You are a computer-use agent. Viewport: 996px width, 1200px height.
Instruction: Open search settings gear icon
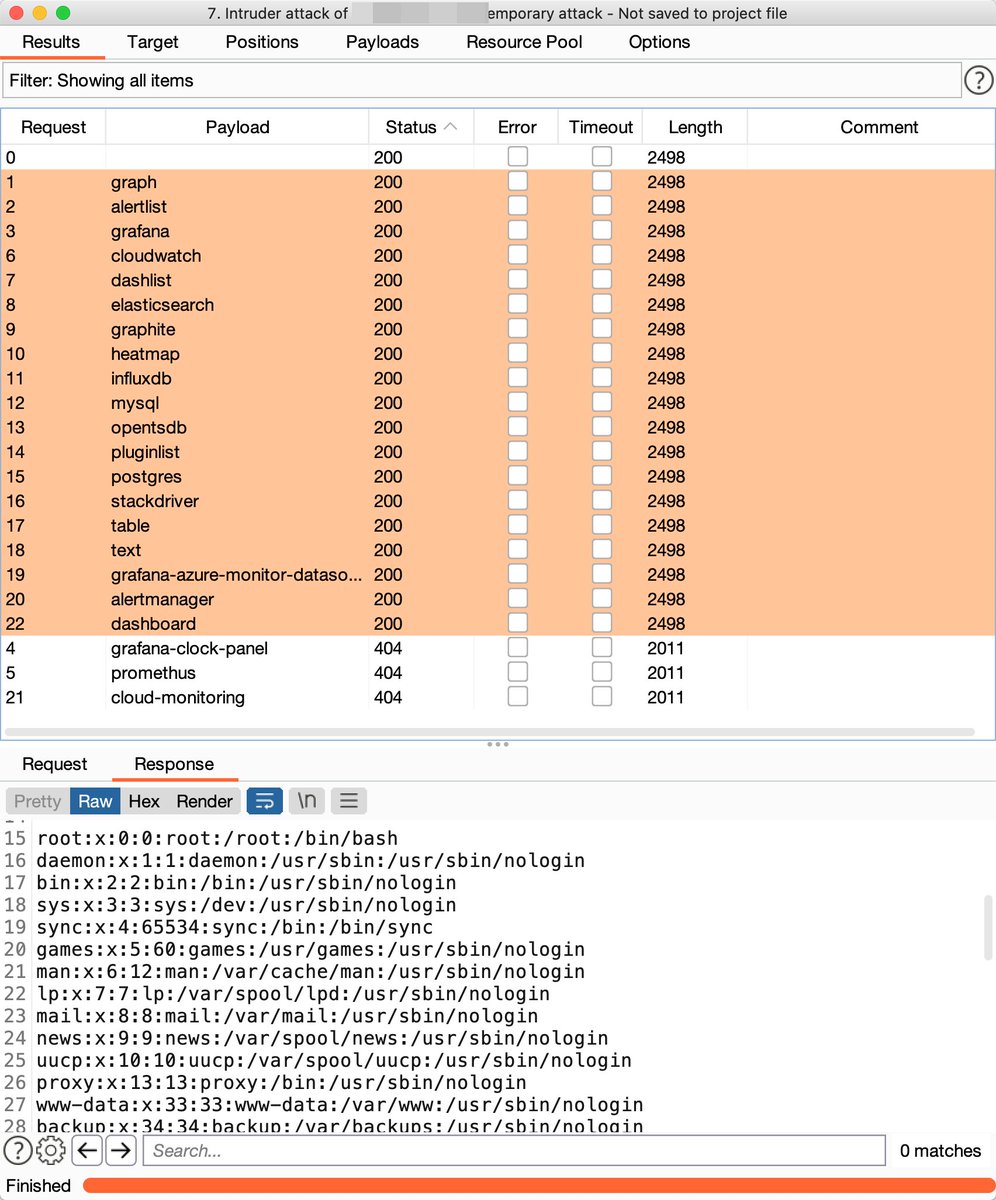pyautogui.click(x=51, y=1151)
